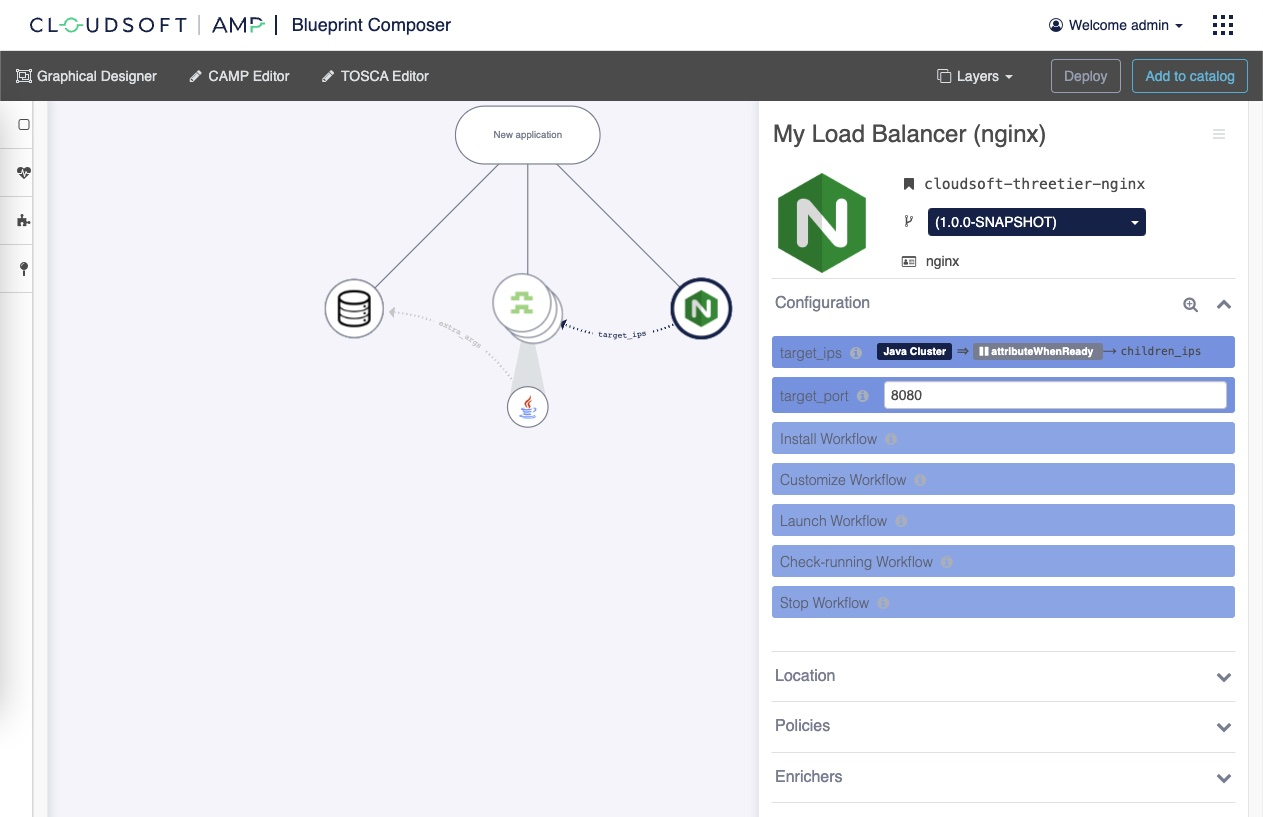Click the attributeWhenReady chip
This screenshot has width=1263, height=817.
1037,352
